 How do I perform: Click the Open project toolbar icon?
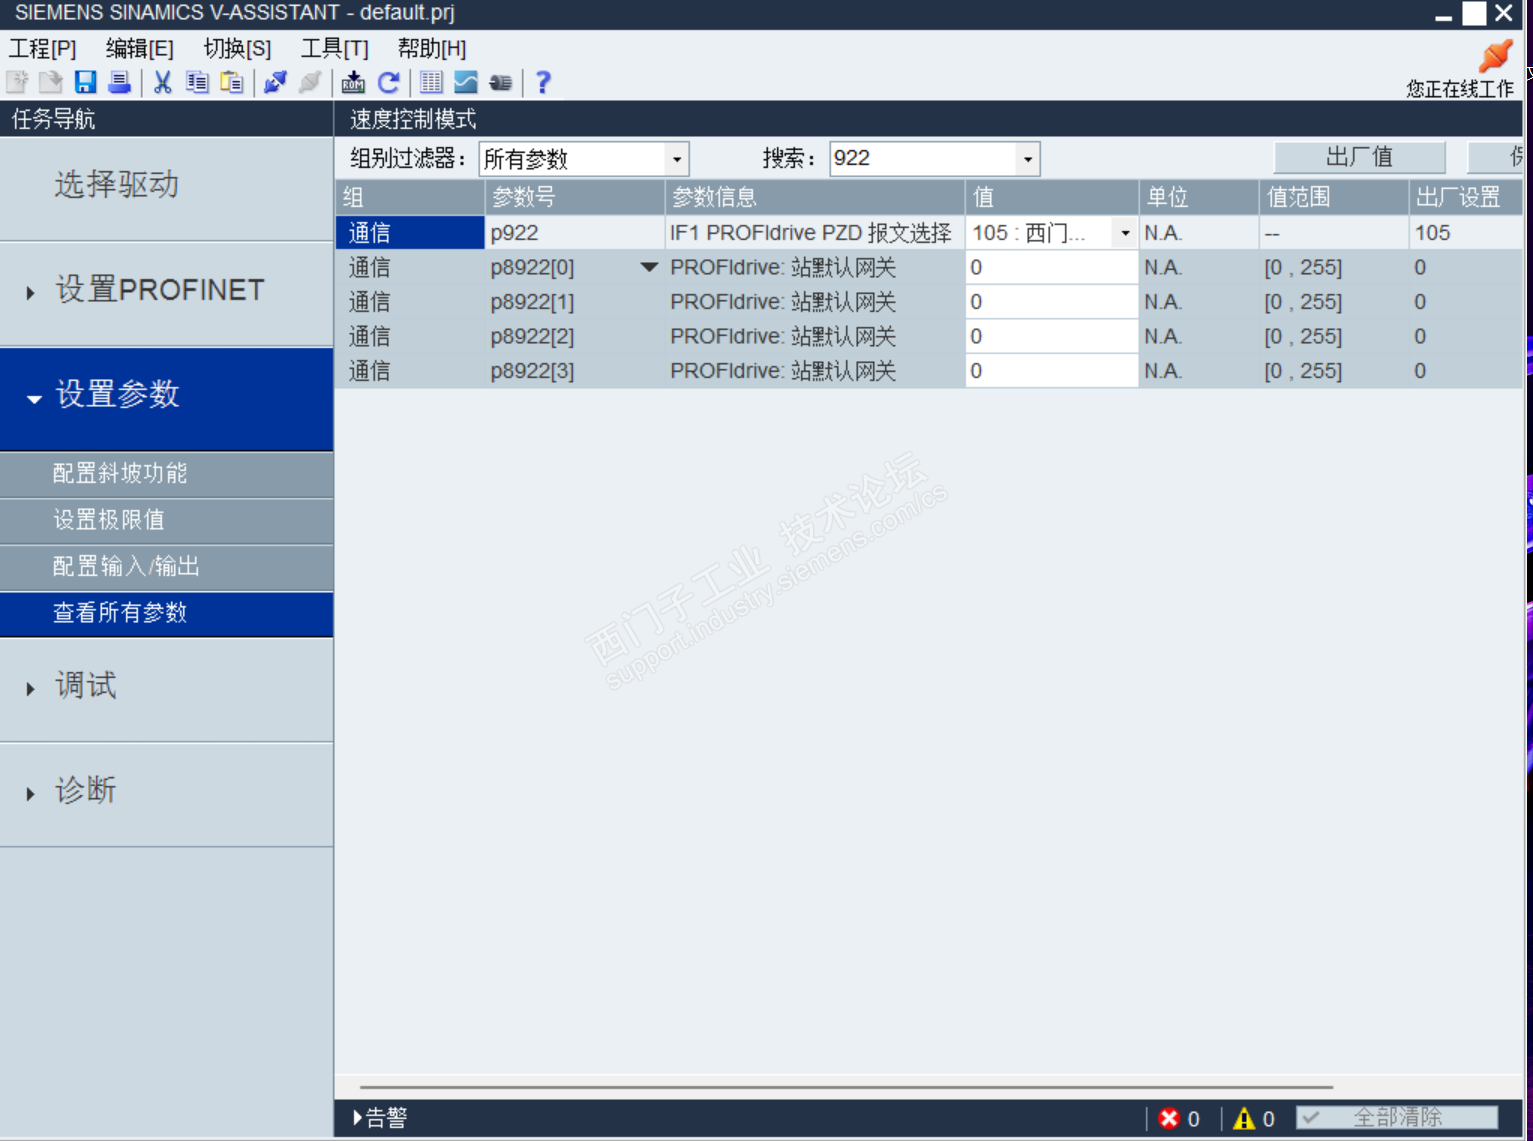[51, 82]
